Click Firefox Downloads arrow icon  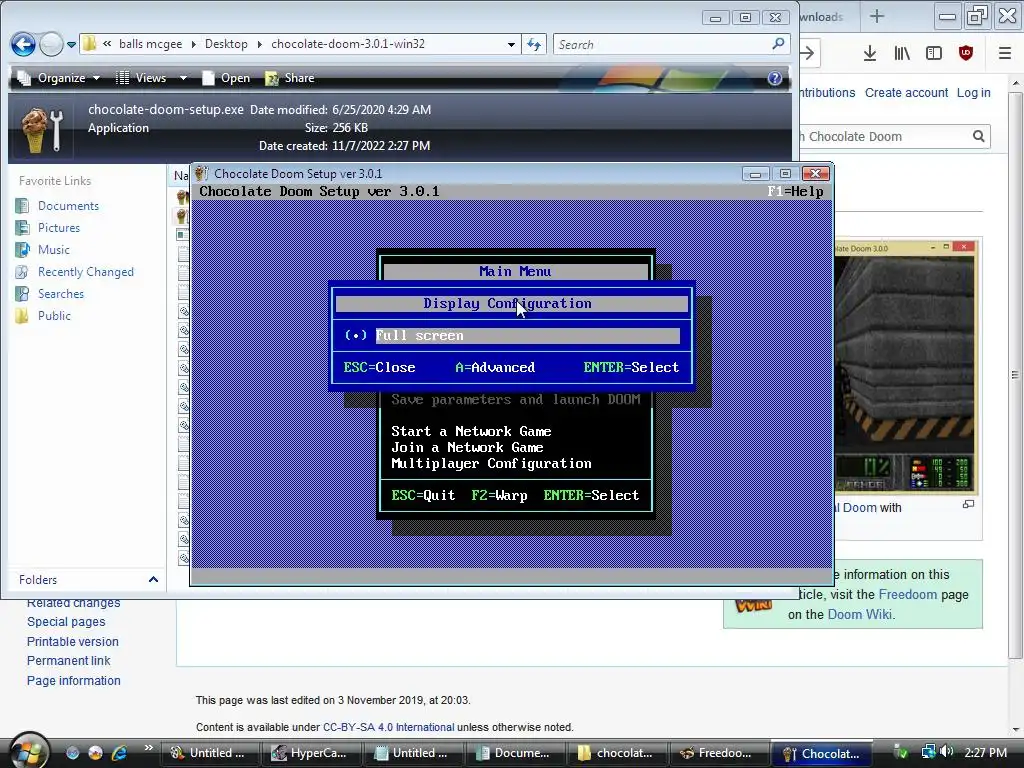[x=870, y=53]
